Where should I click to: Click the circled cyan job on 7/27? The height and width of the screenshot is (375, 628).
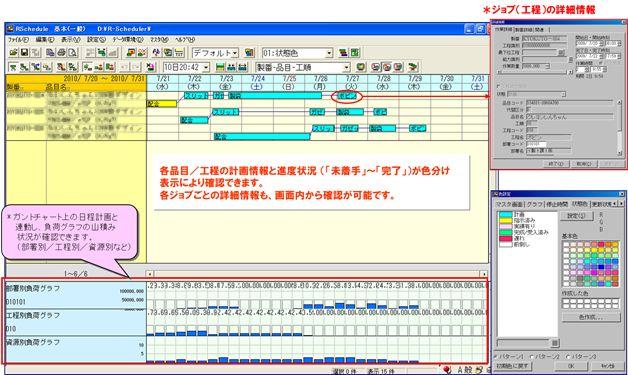[347, 96]
